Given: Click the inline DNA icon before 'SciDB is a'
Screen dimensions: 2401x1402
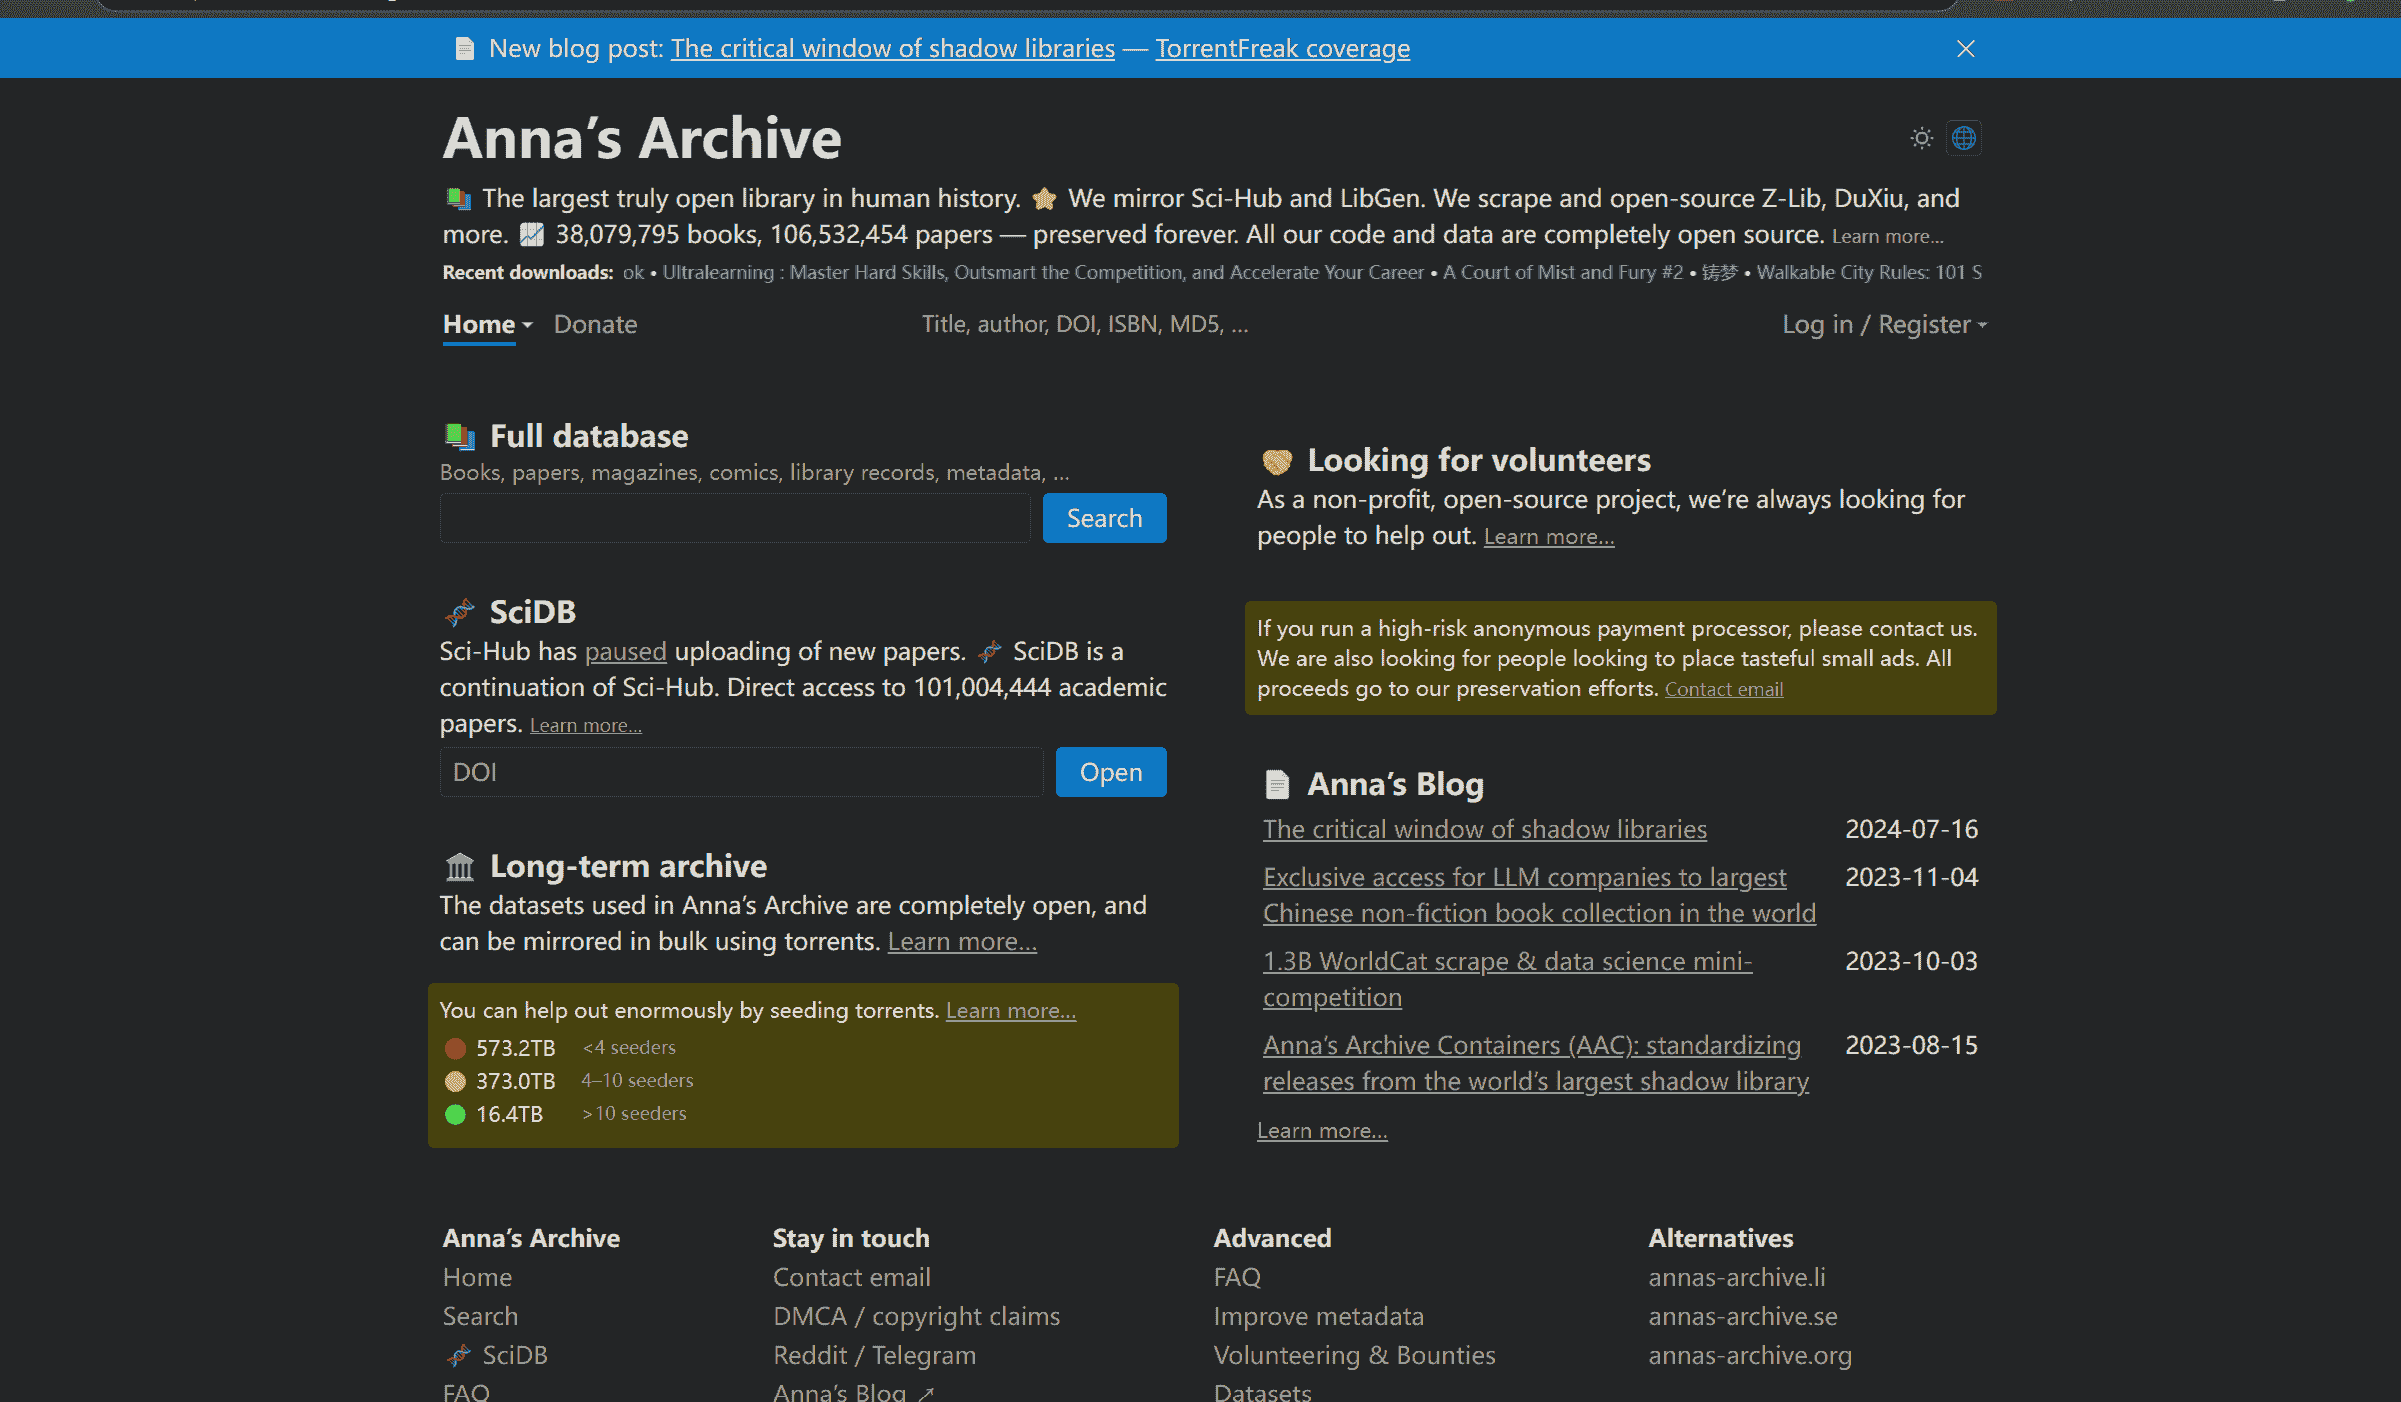Looking at the screenshot, I should (989, 652).
